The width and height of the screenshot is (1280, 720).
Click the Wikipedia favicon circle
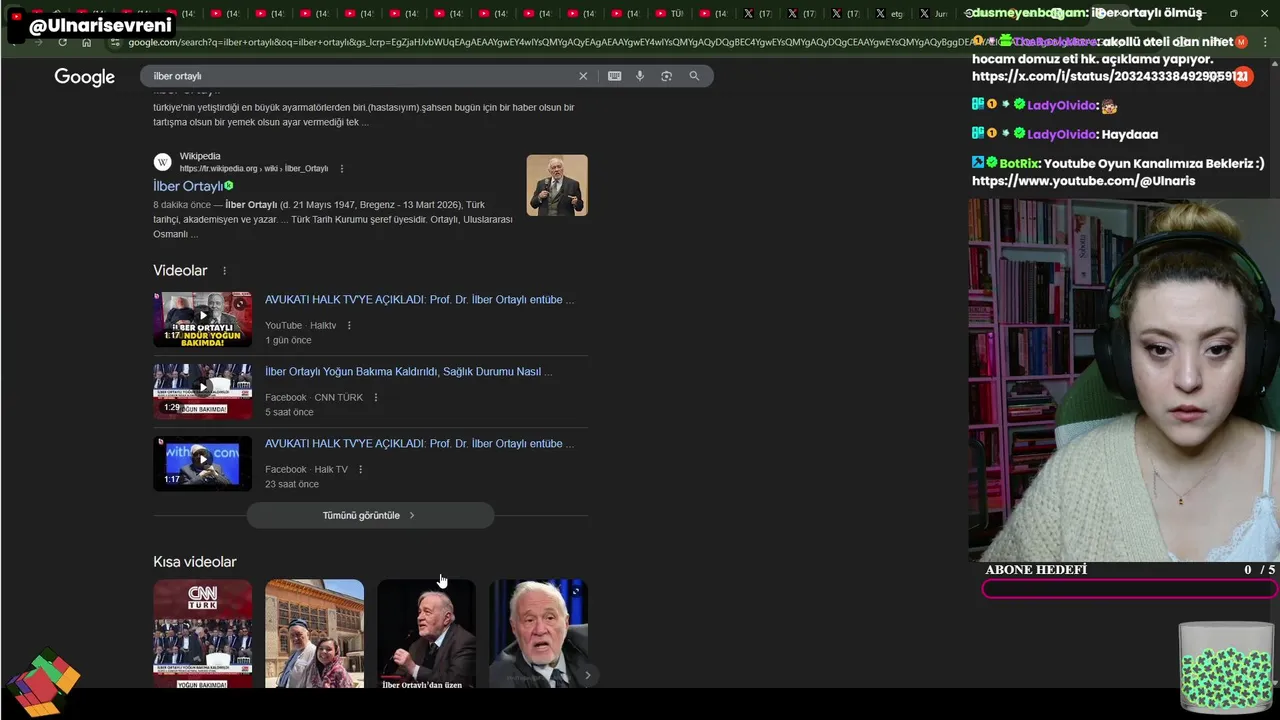click(x=162, y=162)
